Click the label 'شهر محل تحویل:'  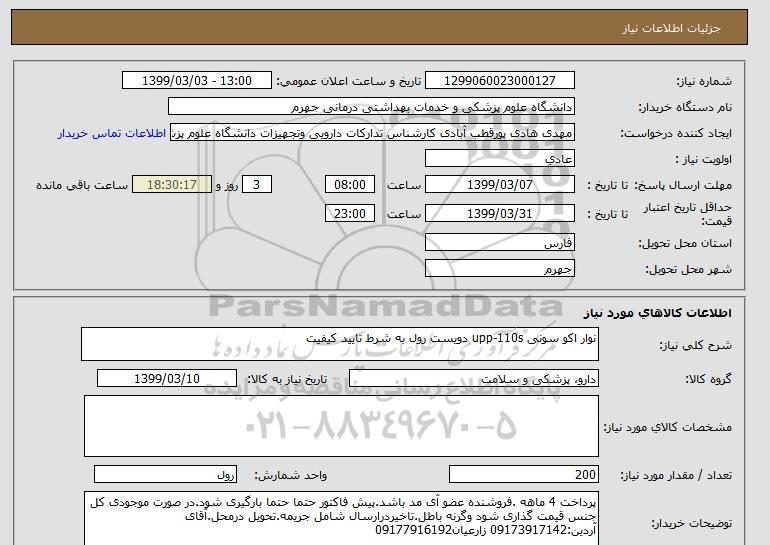[688, 269]
